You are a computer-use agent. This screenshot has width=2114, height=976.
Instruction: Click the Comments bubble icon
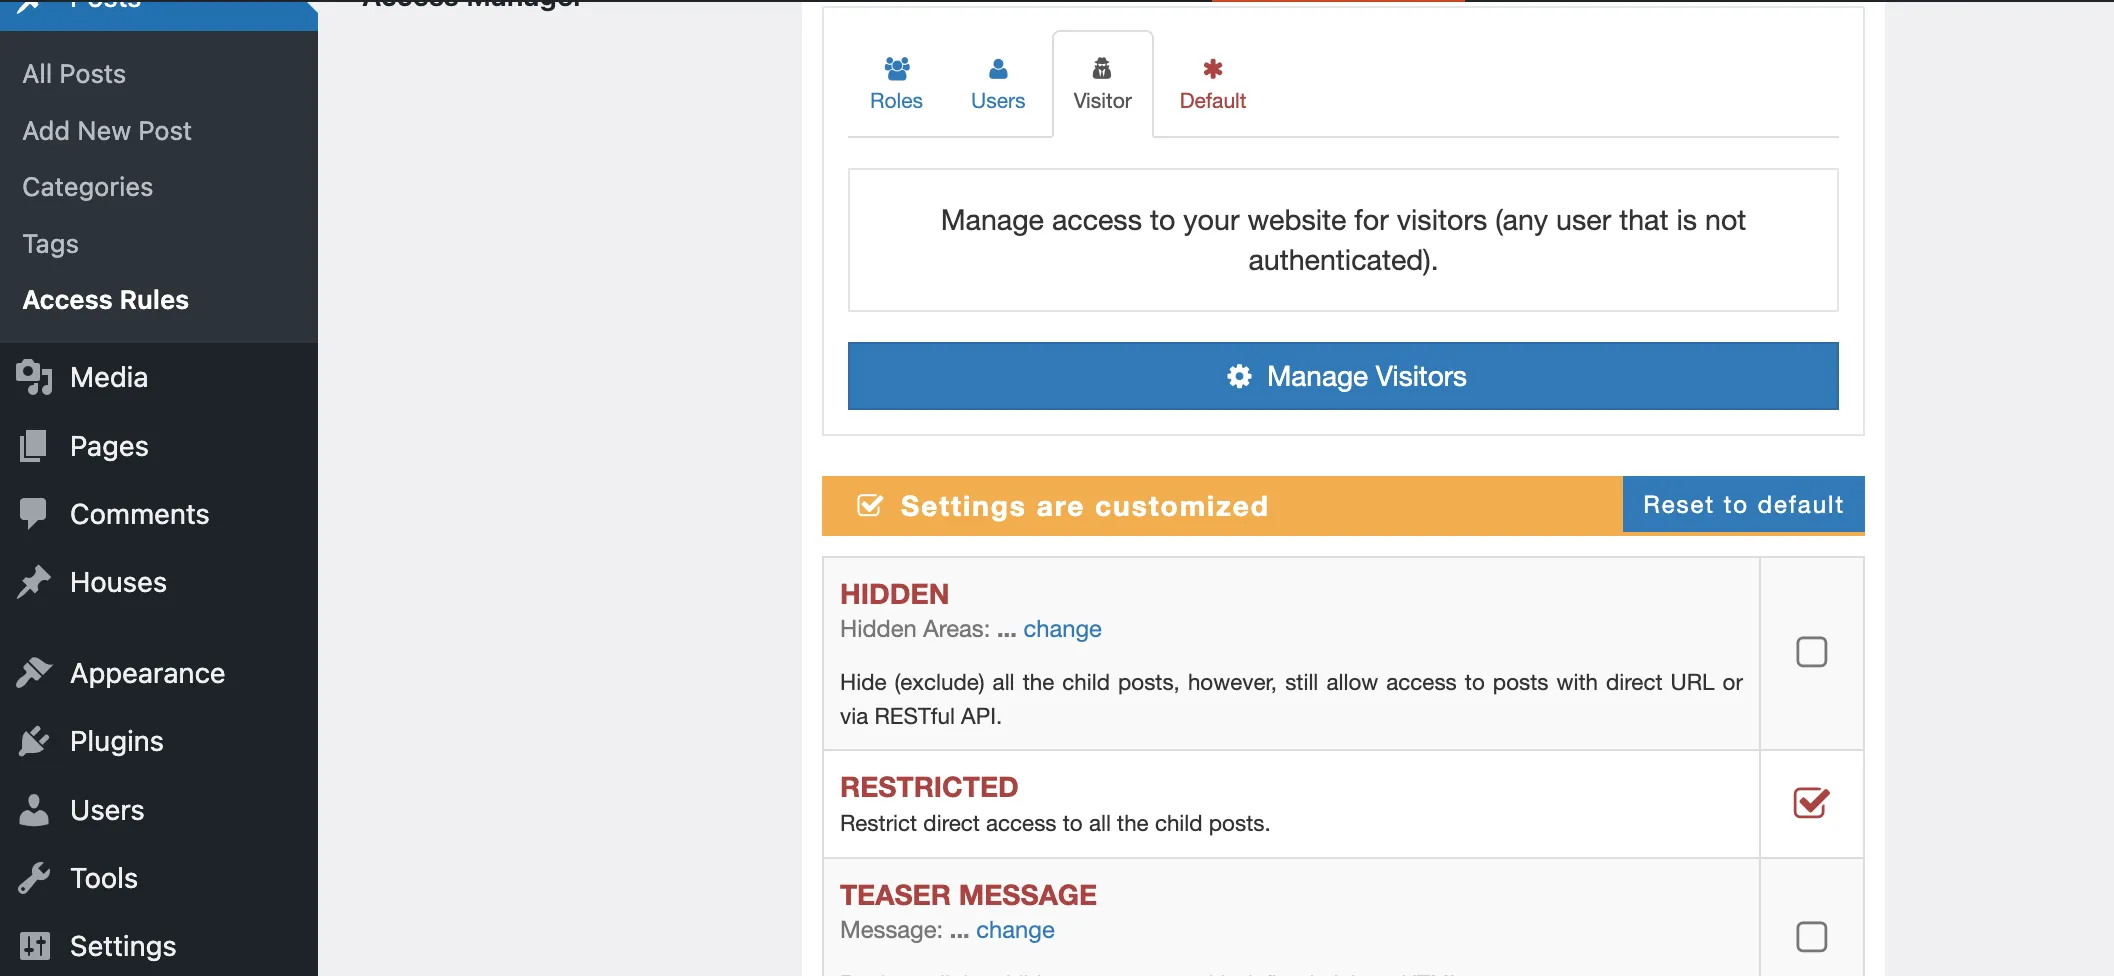click(x=33, y=514)
